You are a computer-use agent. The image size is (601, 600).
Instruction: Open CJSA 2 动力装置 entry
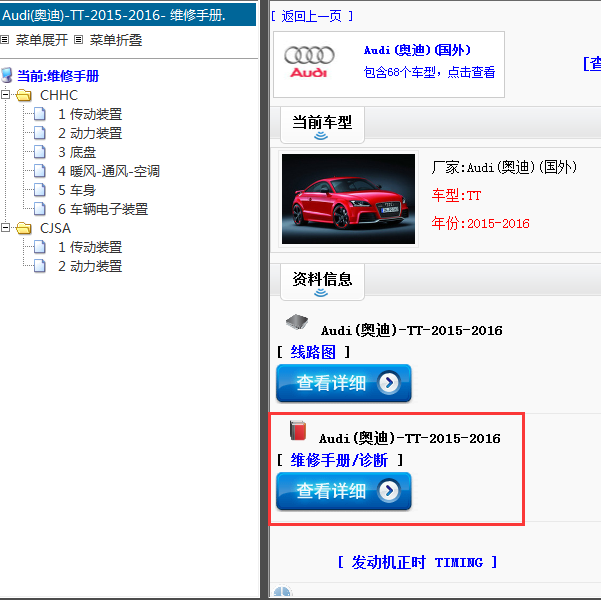pyautogui.click(x=90, y=266)
